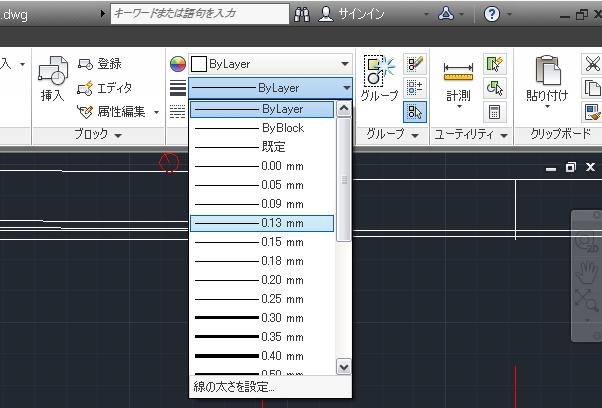Click the 登録 create block icon
This screenshot has width=602, height=408.
[x=86, y=64]
